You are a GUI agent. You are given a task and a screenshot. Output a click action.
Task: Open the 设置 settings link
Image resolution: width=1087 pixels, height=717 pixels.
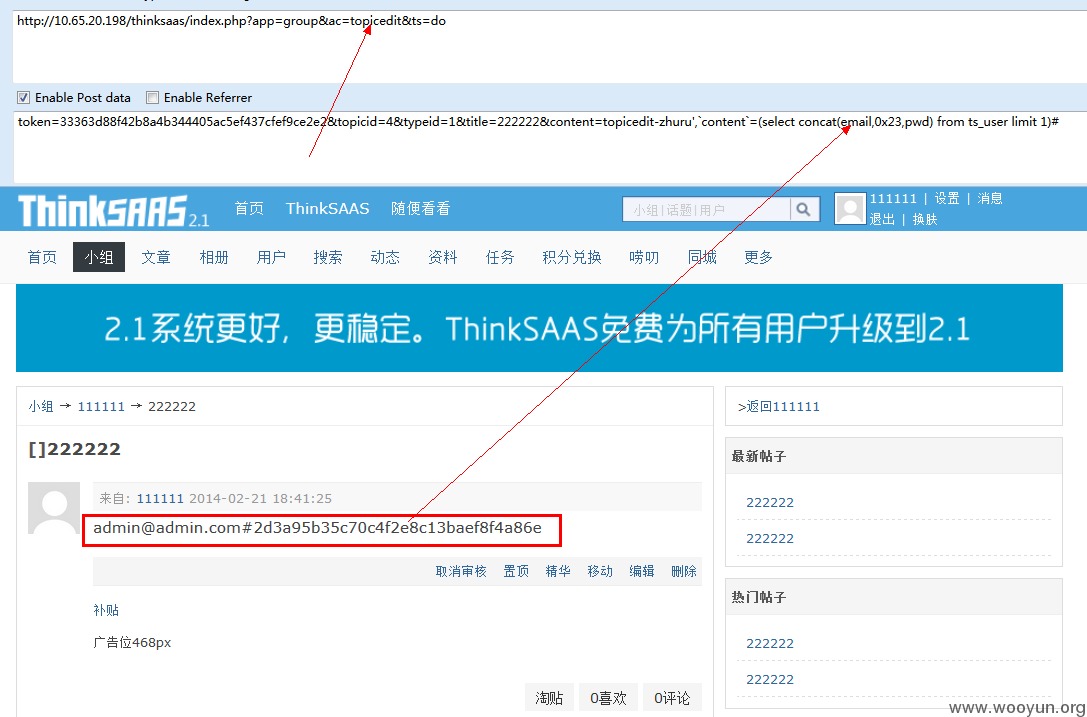947,198
